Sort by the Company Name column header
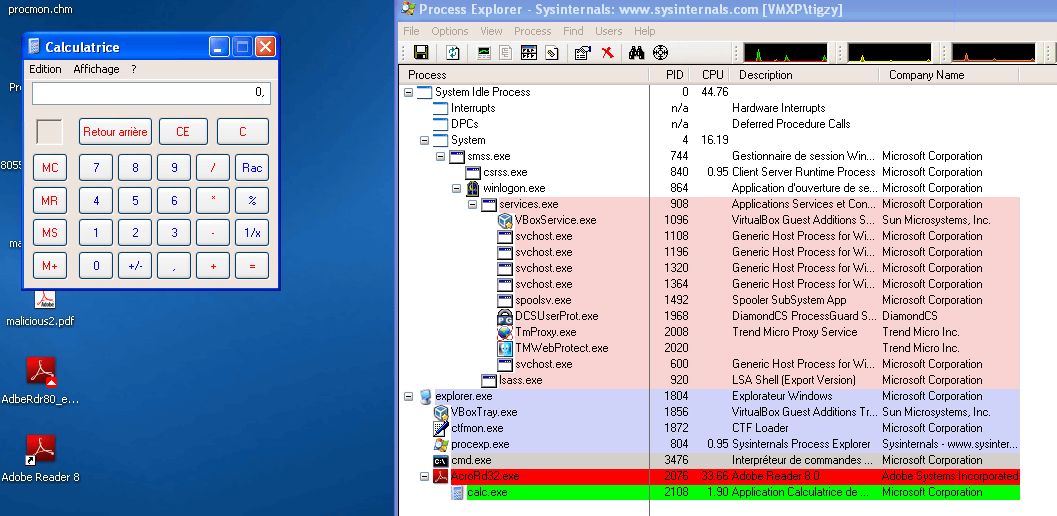Viewport: 1057px width, 516px height. 949,75
